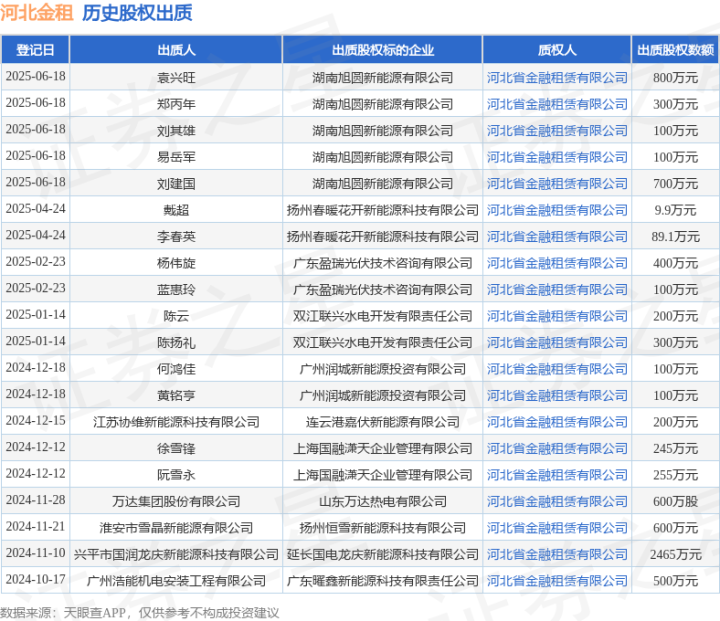The width and height of the screenshot is (720, 621).
Task: Click the amount 89.1万元
Action: click(x=675, y=237)
